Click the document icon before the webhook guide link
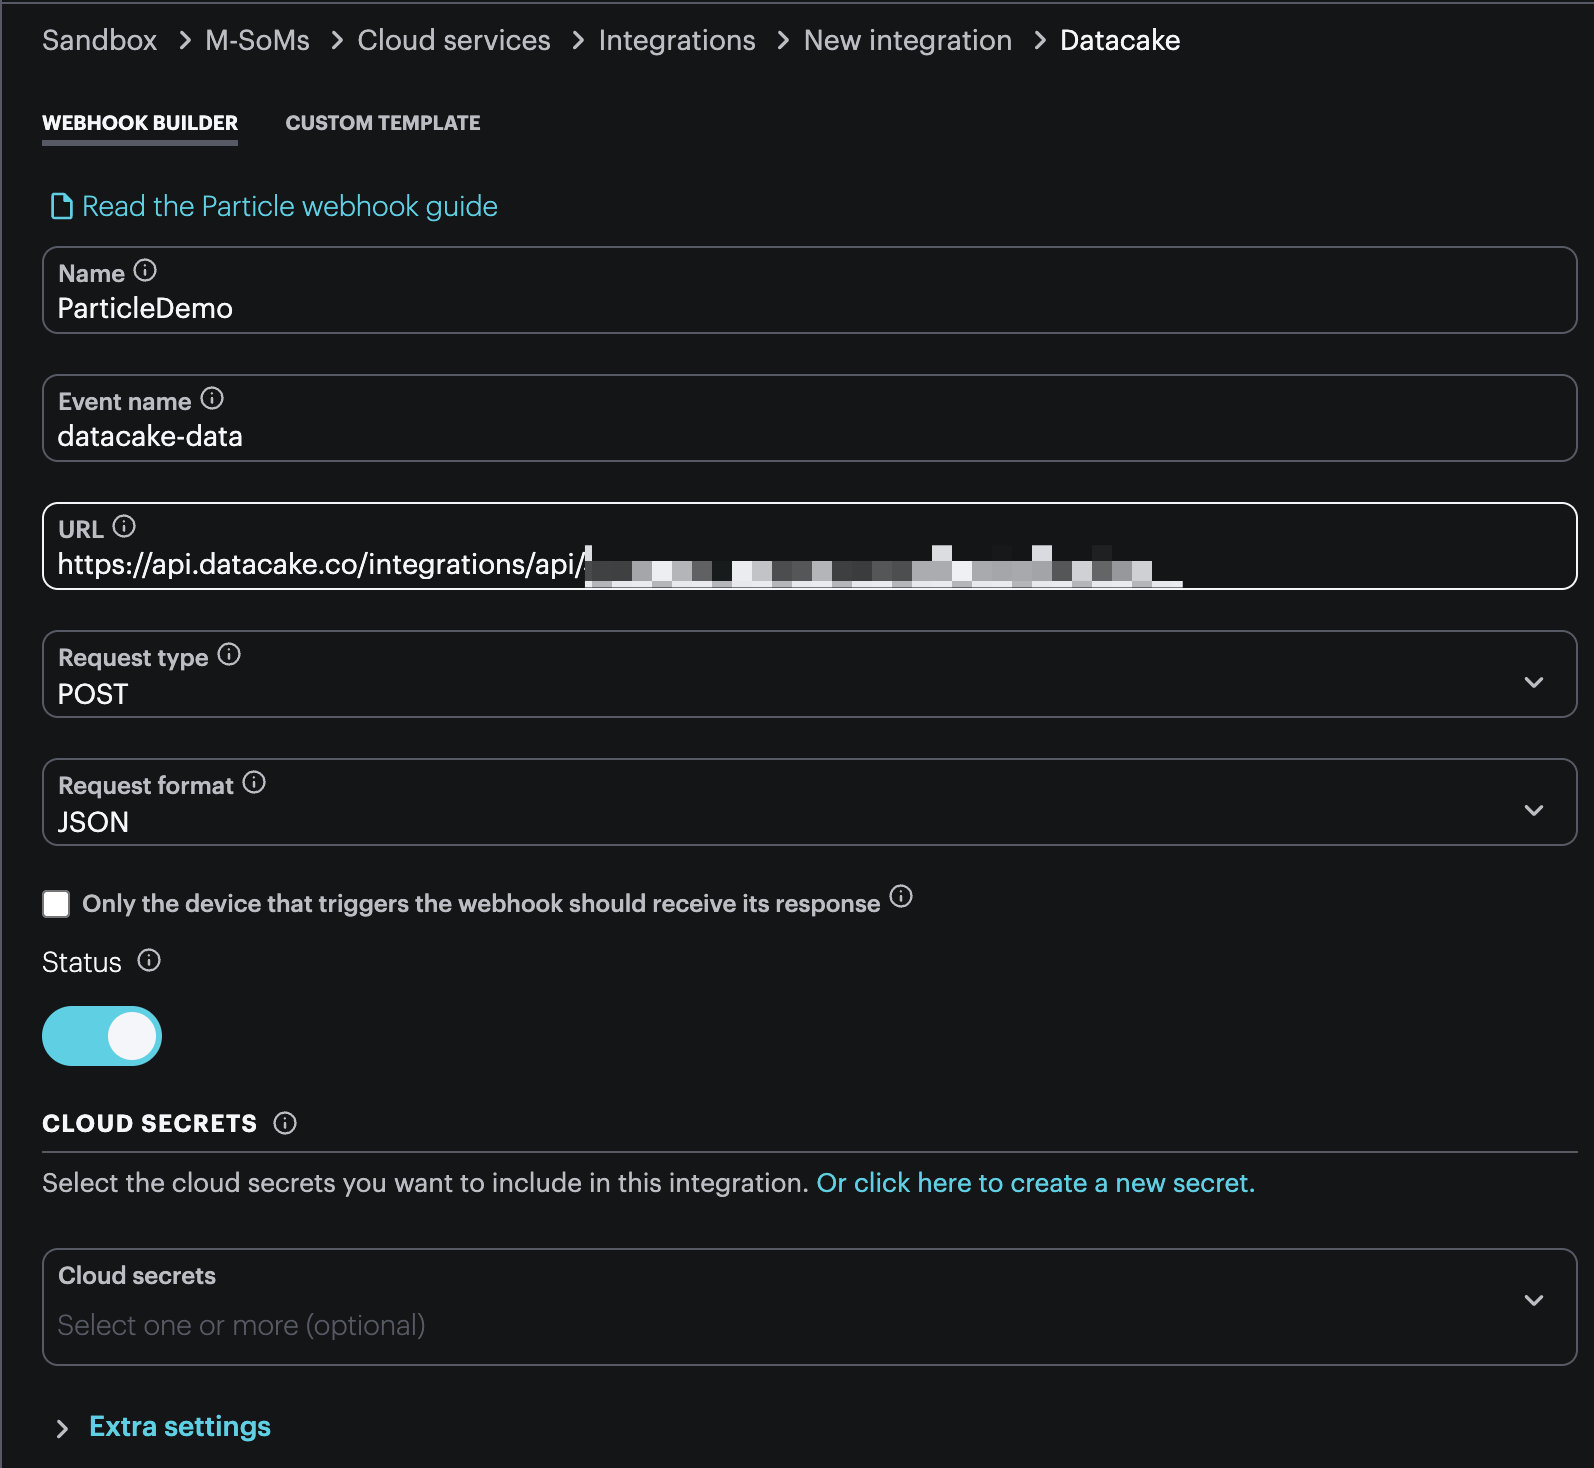The height and width of the screenshot is (1468, 1594). [x=62, y=206]
